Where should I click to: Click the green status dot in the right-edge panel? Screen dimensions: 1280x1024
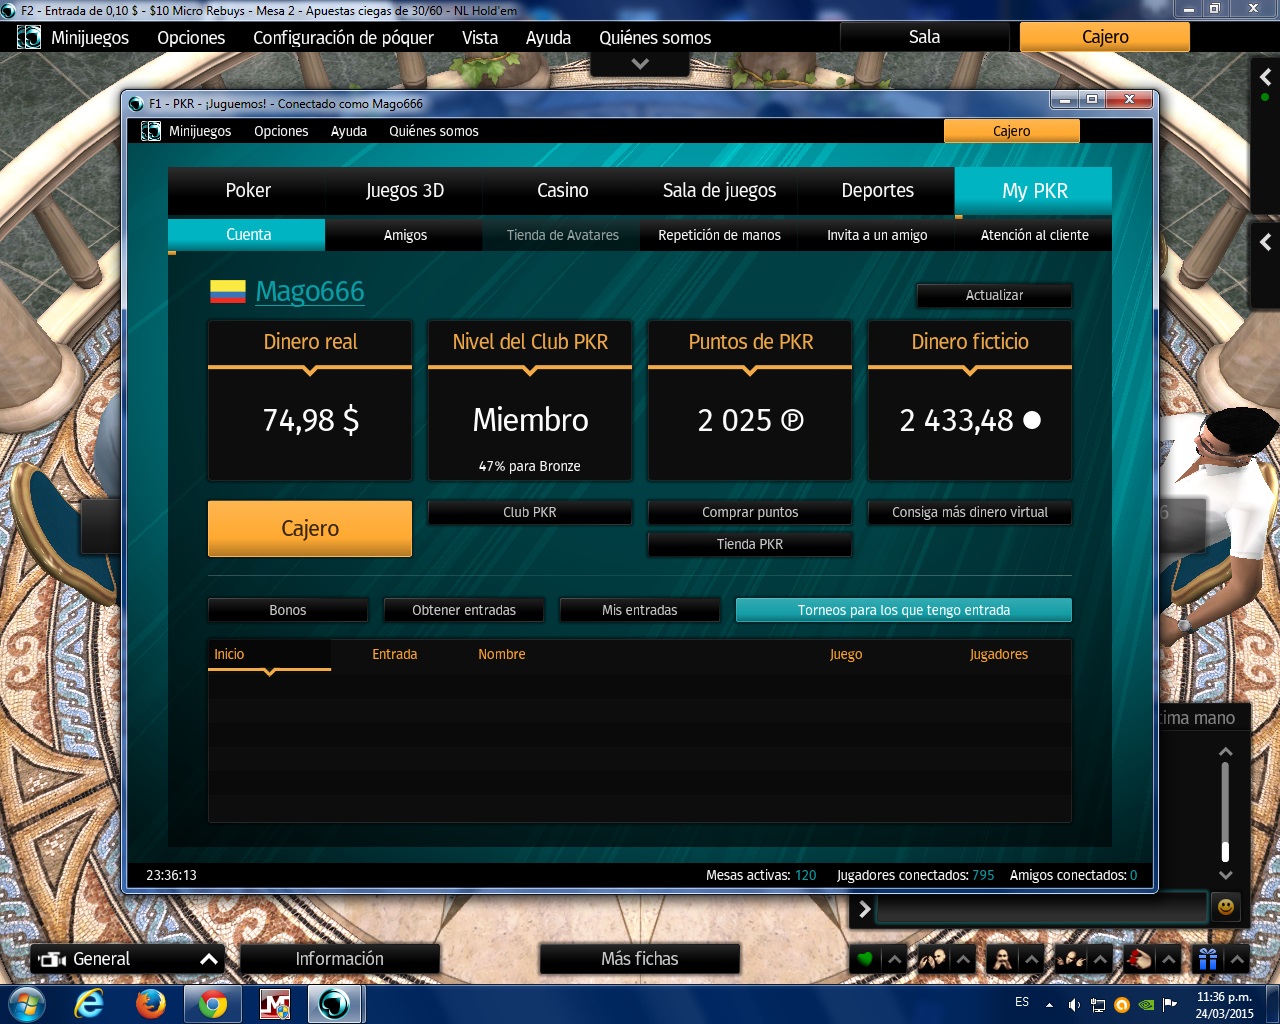tap(1265, 98)
